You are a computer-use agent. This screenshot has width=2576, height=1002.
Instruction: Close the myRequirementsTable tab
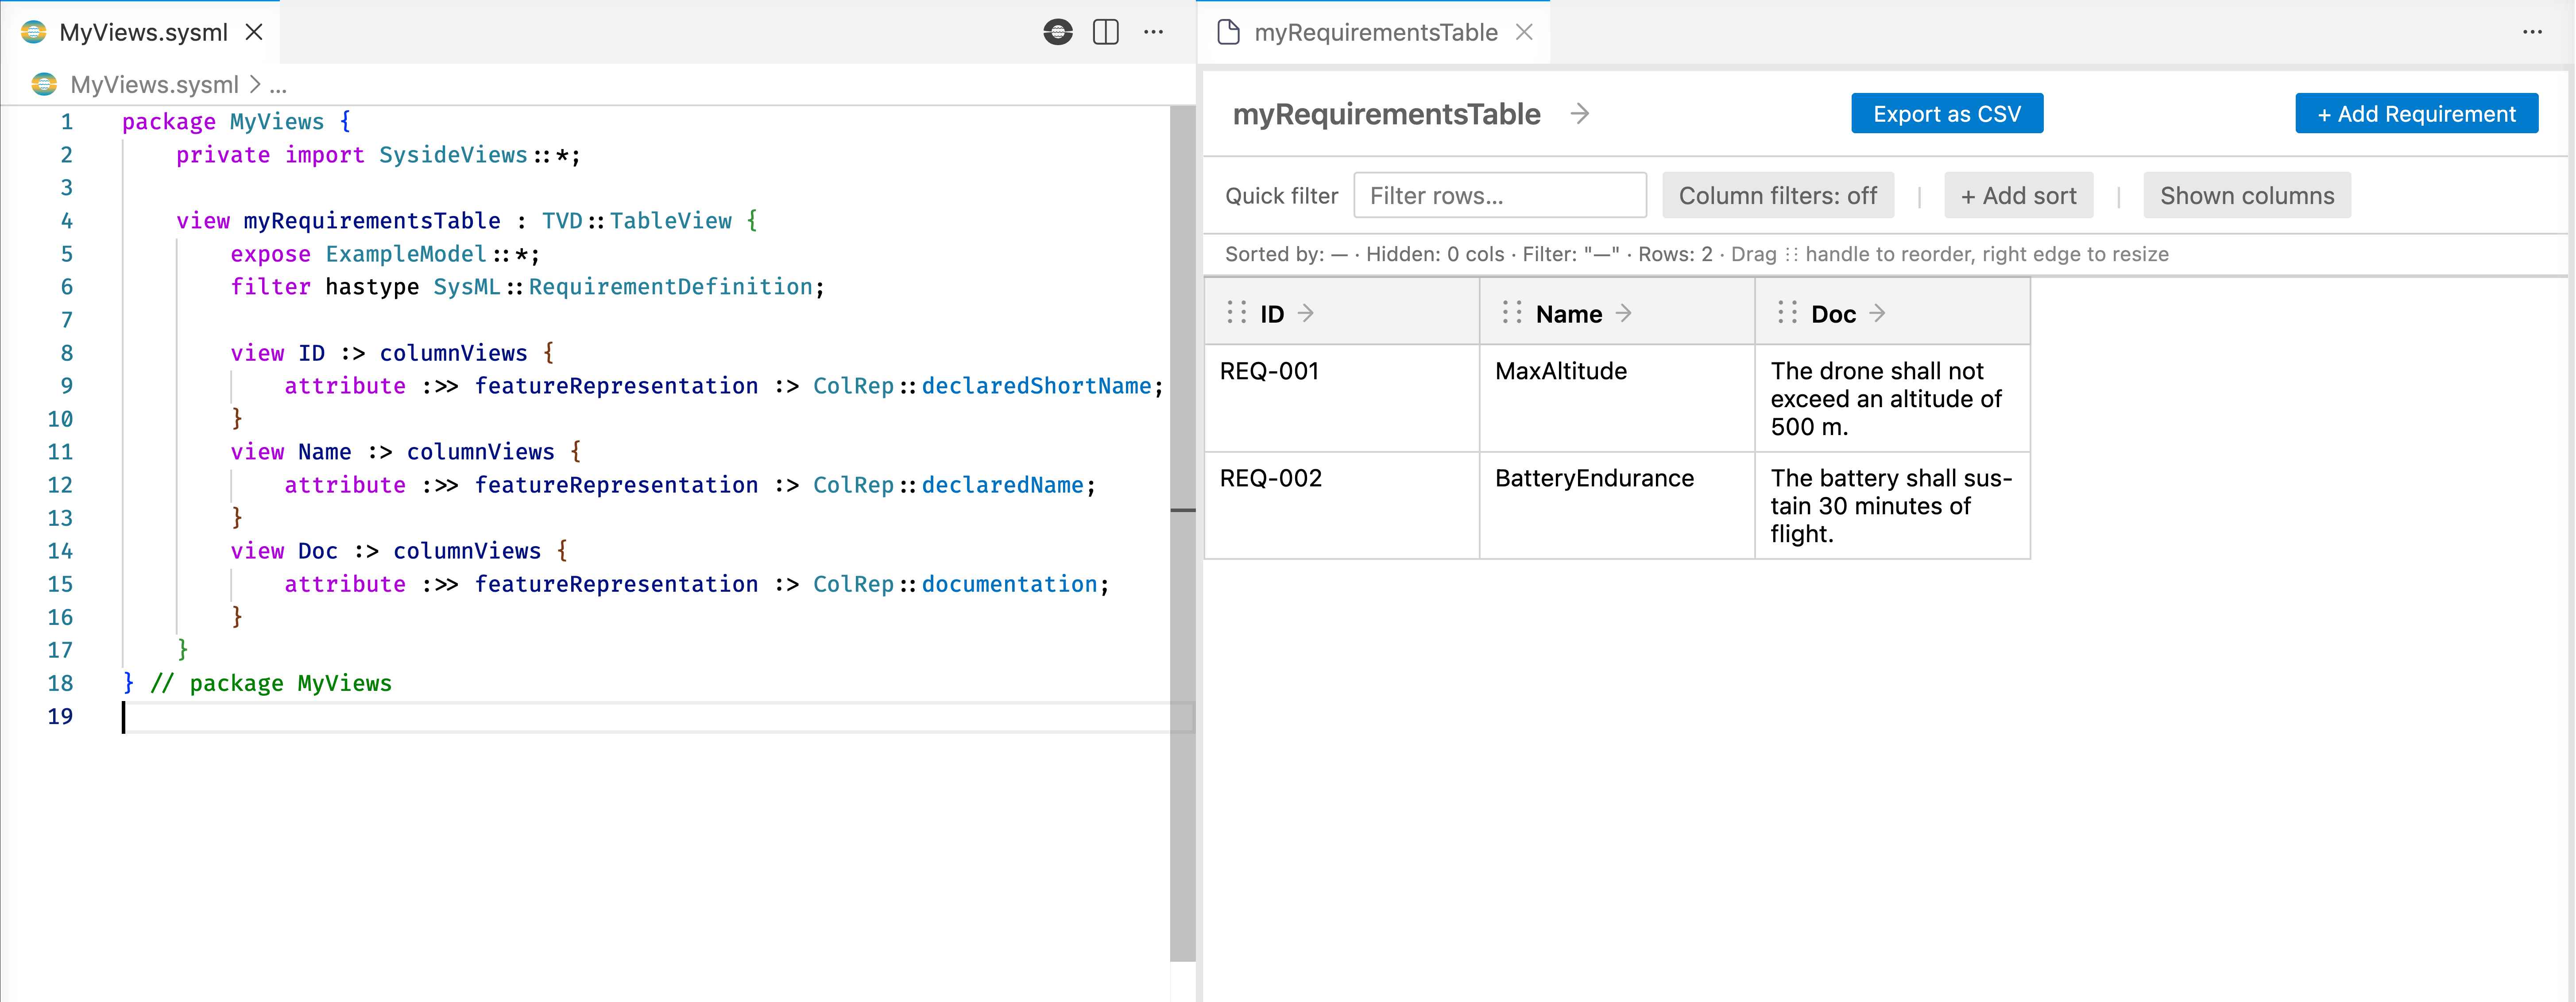(x=1524, y=32)
